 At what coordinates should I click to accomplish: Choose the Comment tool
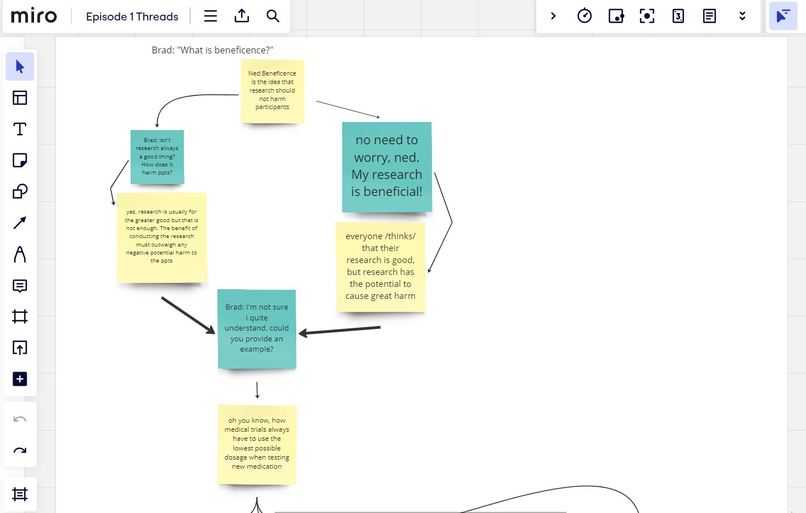(20, 286)
